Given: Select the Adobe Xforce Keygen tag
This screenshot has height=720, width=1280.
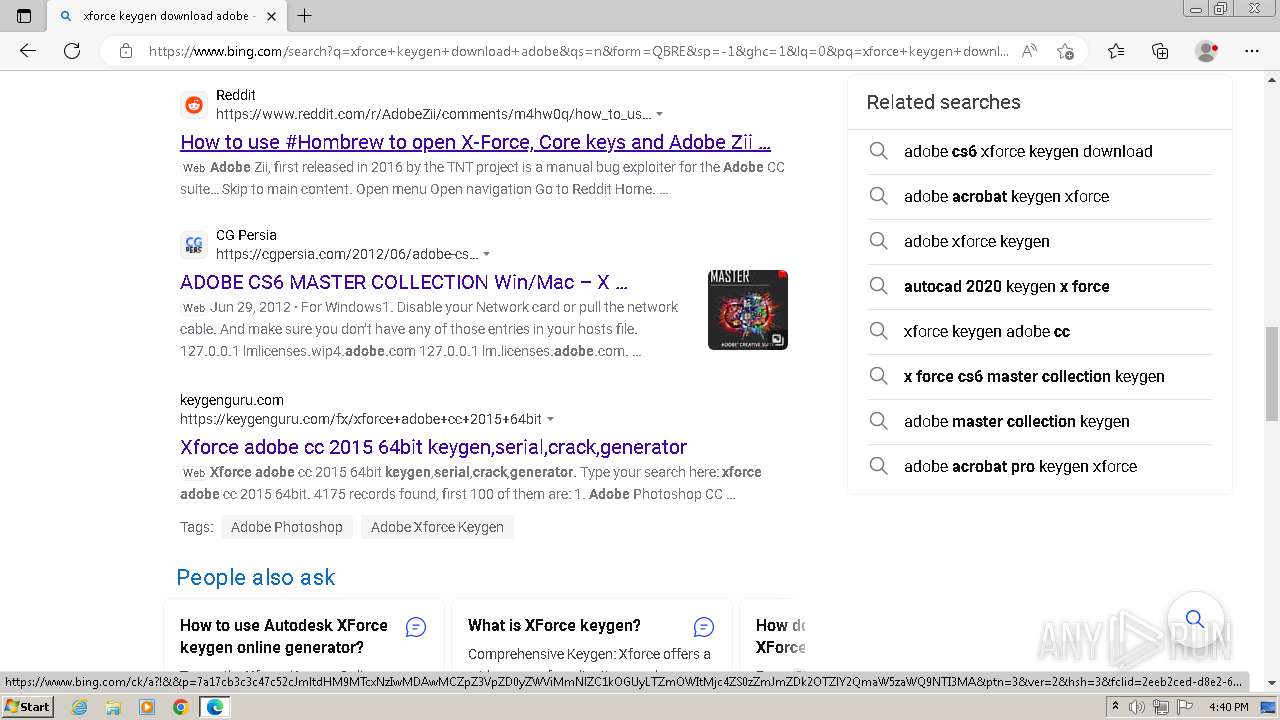Looking at the screenshot, I should pos(437,527).
